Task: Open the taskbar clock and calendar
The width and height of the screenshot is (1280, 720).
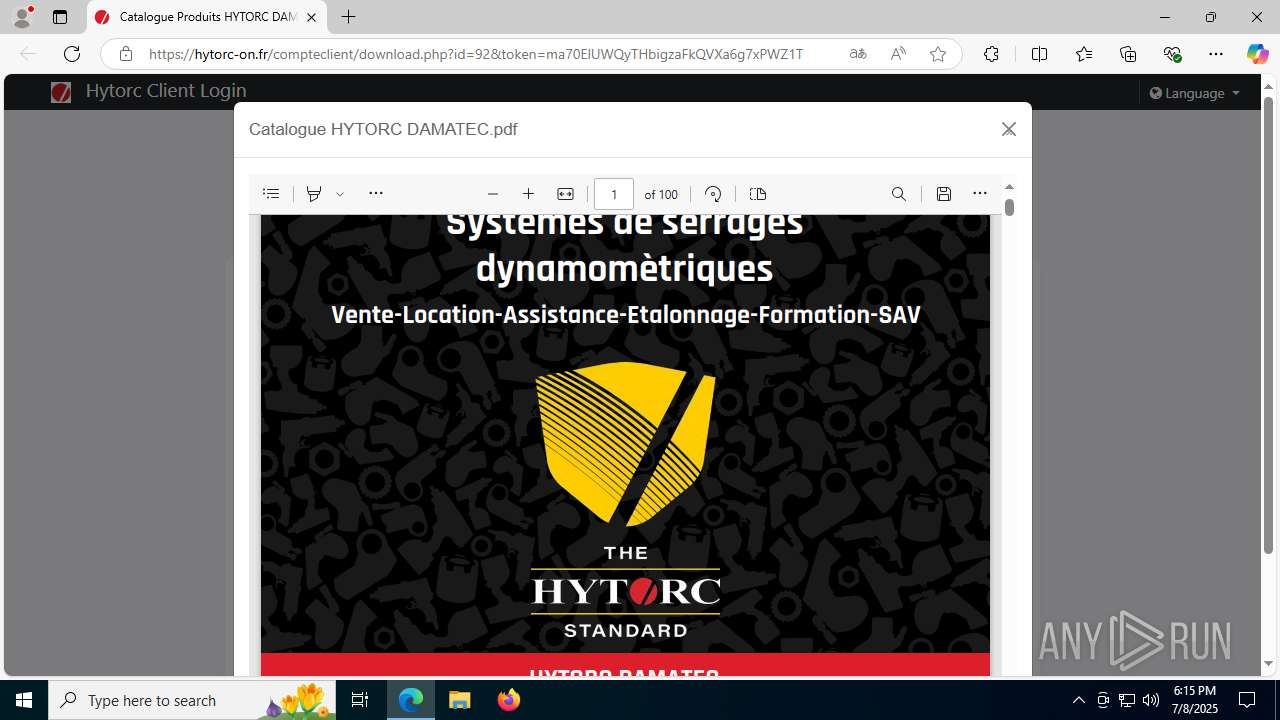Action: click(x=1194, y=700)
